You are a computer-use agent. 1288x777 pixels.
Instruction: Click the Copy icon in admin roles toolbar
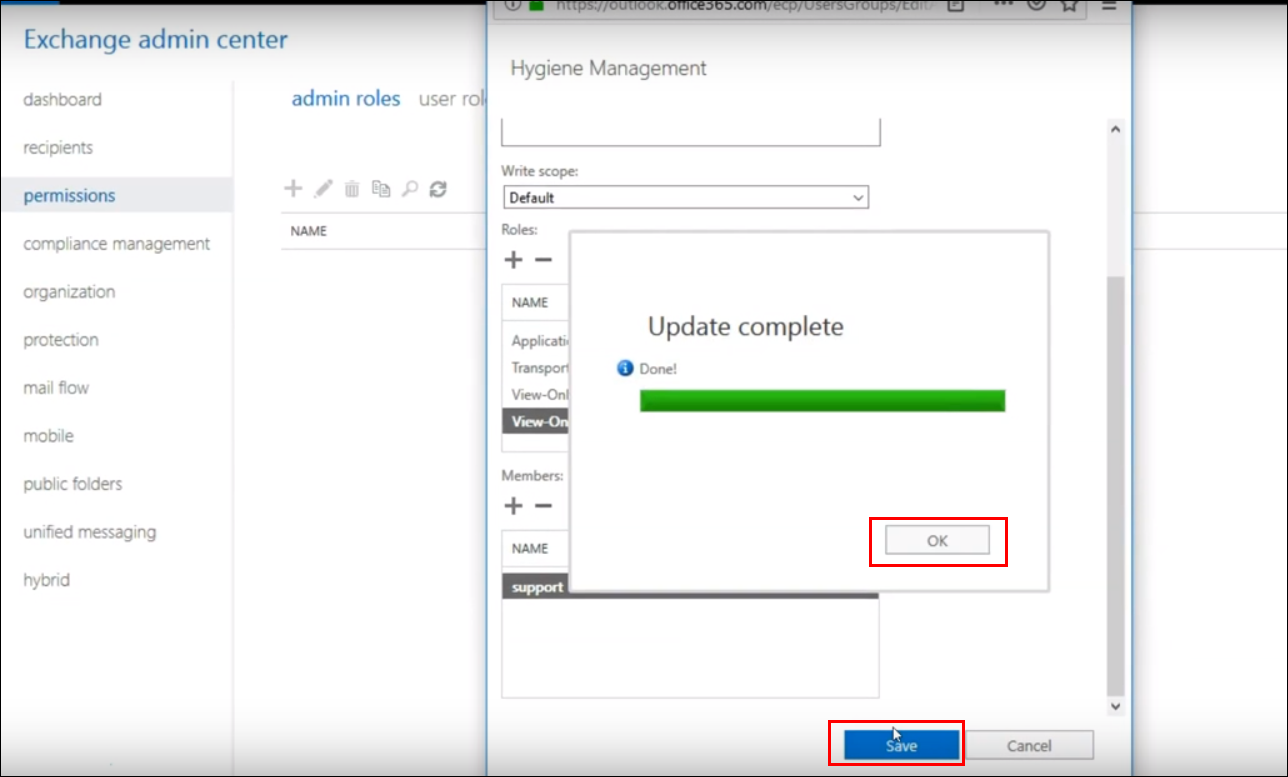(381, 188)
